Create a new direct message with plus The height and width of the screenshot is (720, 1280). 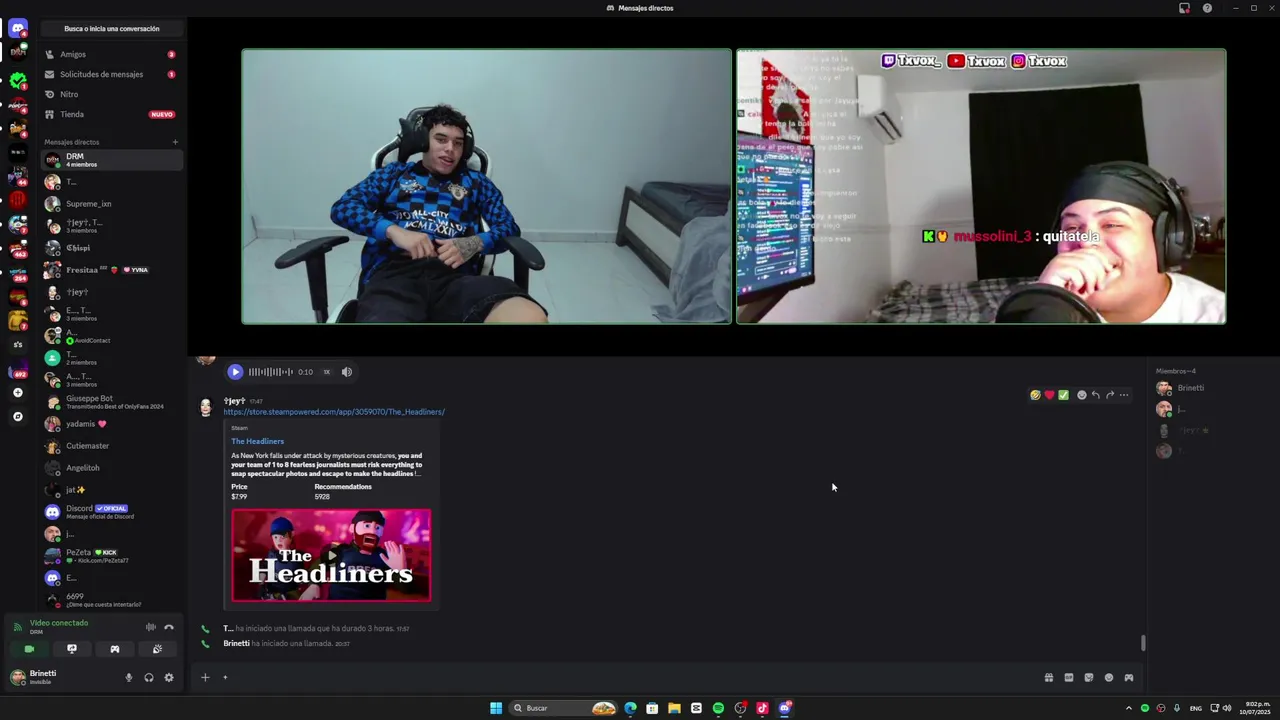[175, 142]
